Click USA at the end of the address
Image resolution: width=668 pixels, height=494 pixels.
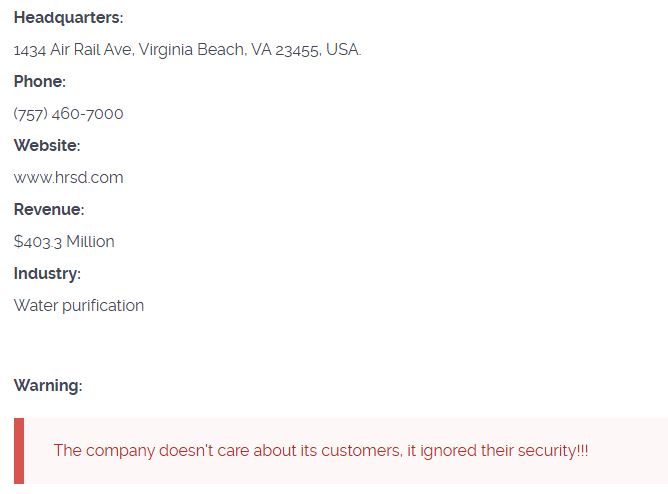tap(343, 50)
